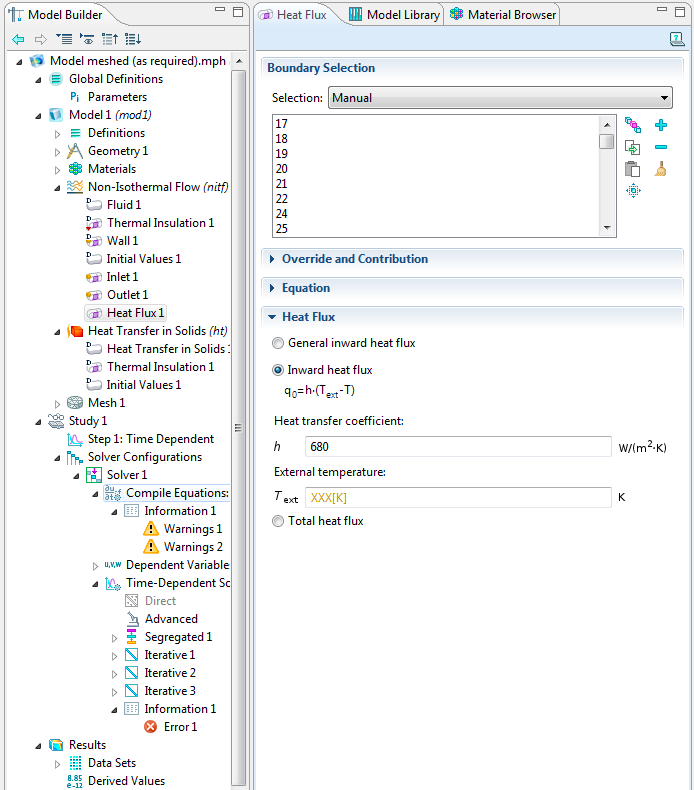Screen dimensions: 694x790
Task: Choose the Inward heat flux radio button
Action: (x=278, y=370)
